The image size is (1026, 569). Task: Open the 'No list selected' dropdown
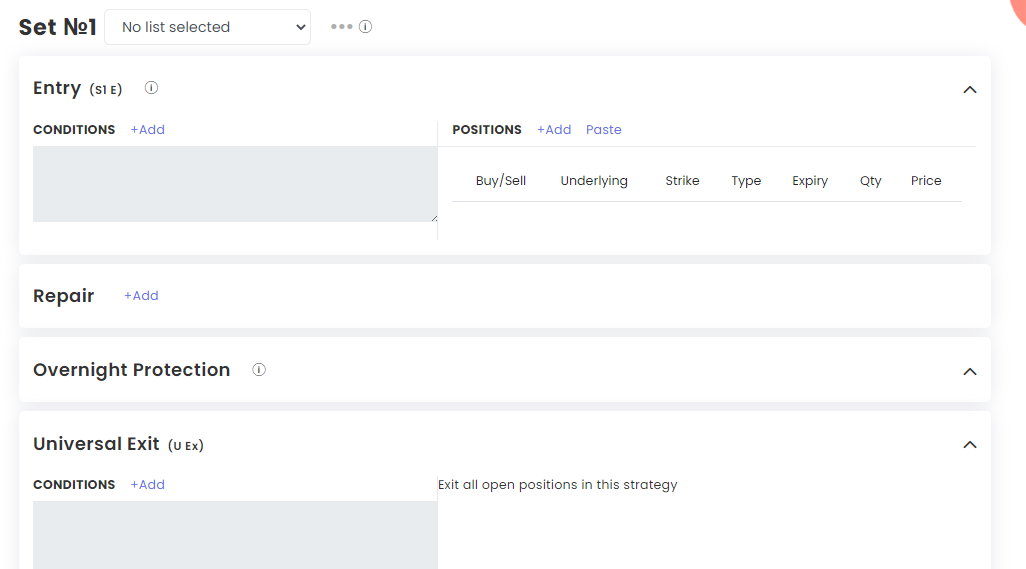point(207,27)
